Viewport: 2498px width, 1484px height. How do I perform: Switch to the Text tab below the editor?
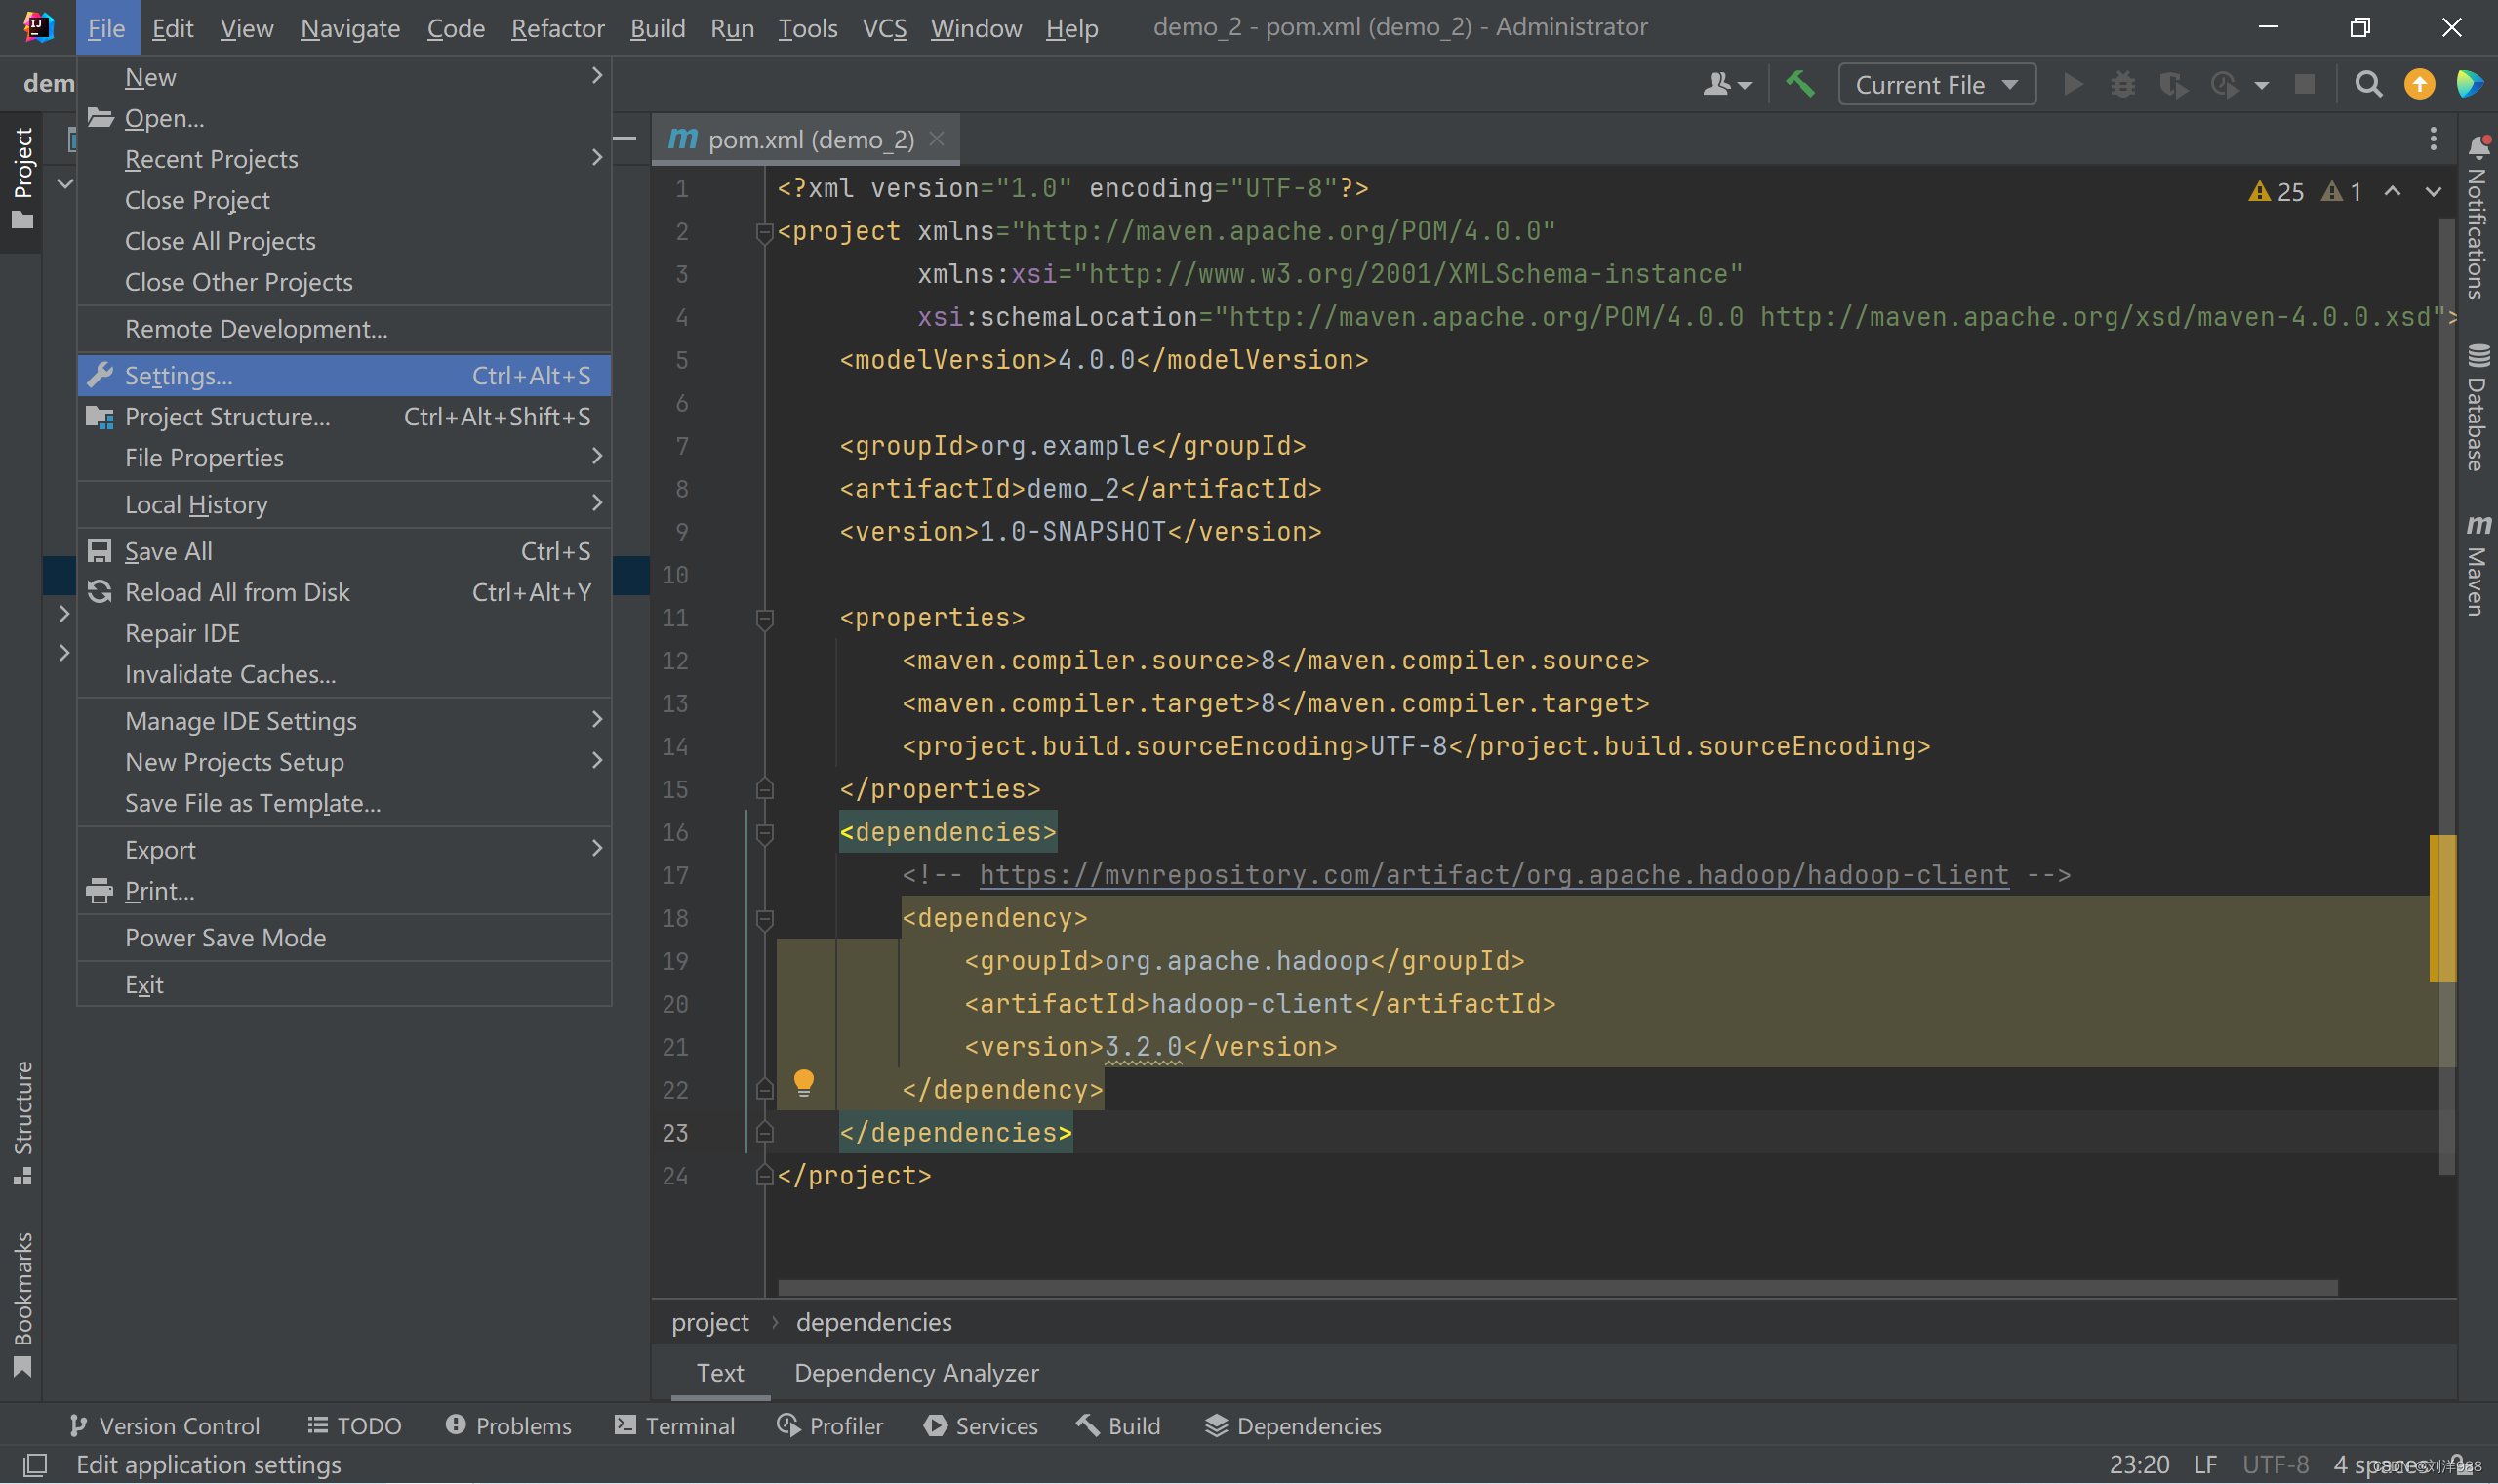point(720,1373)
